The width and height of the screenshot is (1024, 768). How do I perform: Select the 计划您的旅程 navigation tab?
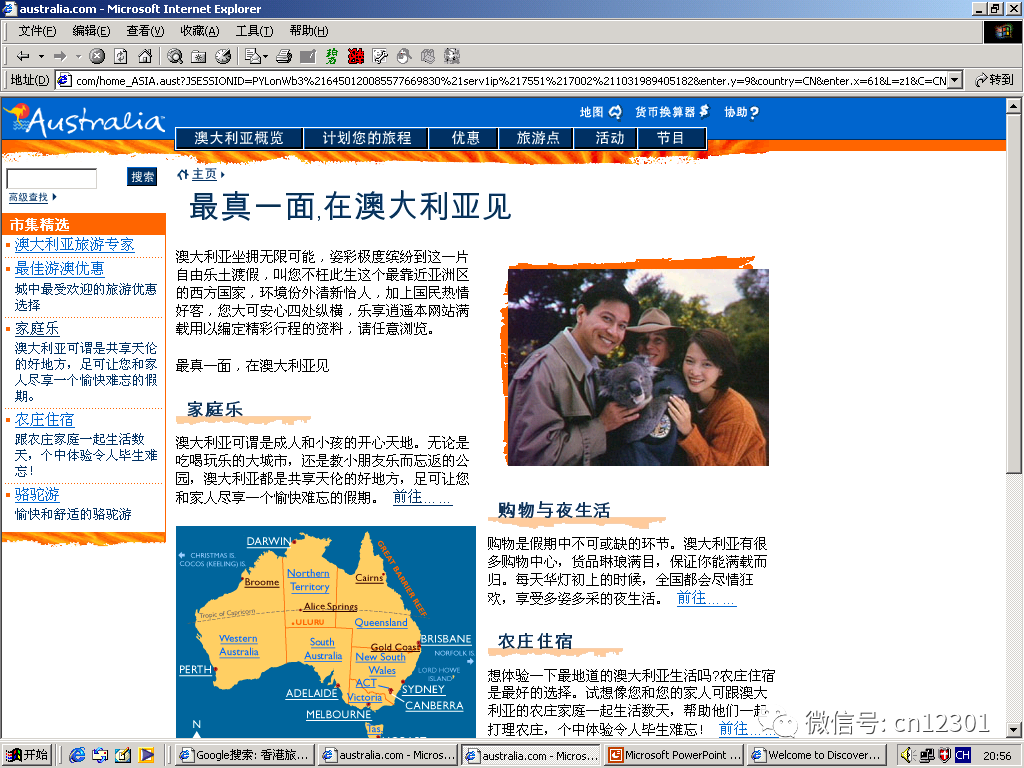[366, 138]
